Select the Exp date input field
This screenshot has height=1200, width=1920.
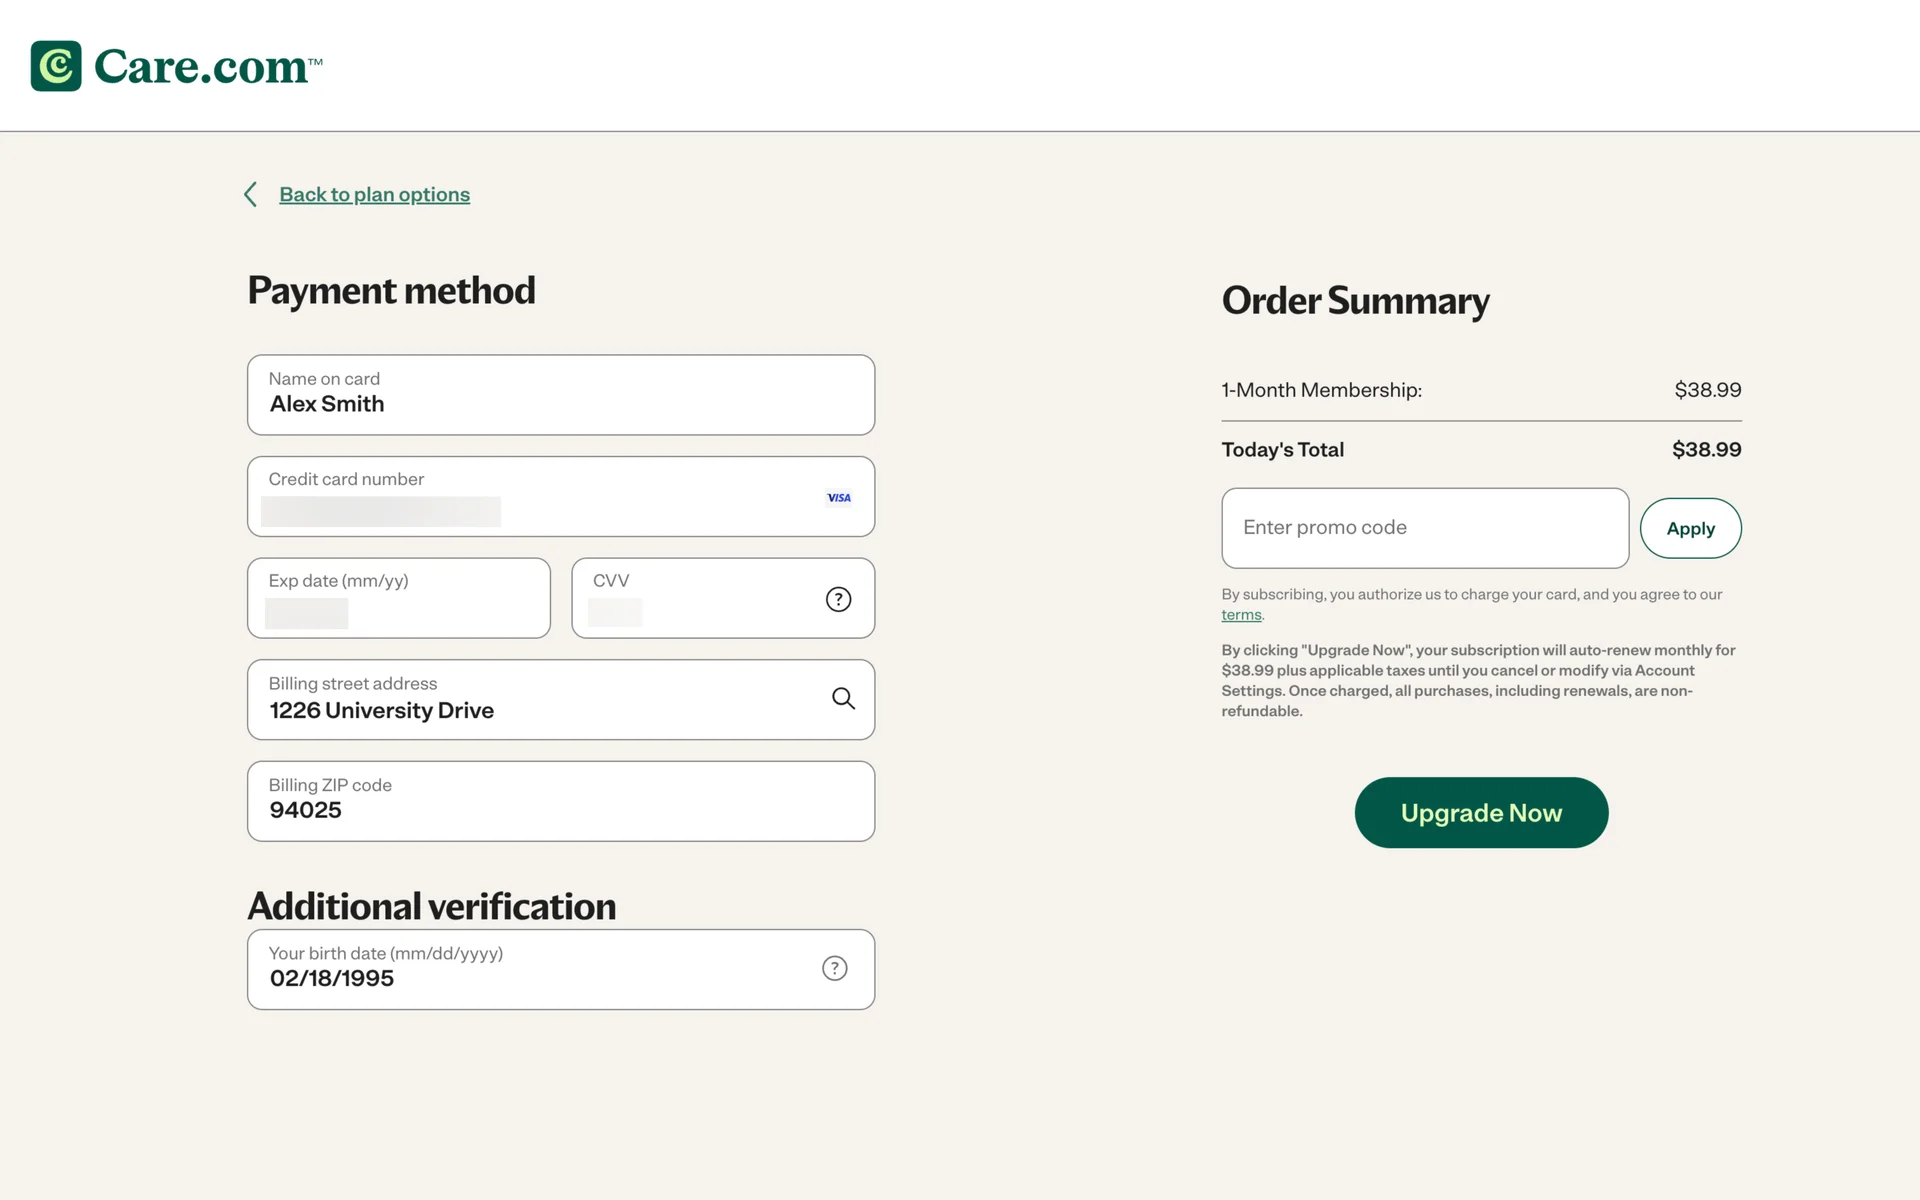398,599
